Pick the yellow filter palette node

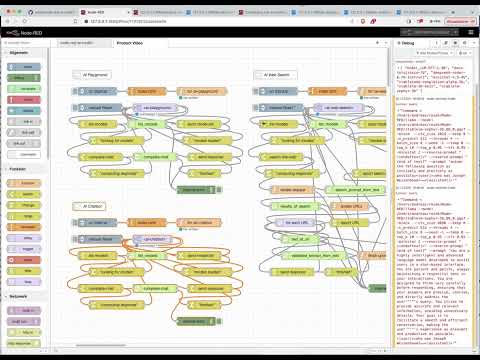[x=24, y=271]
